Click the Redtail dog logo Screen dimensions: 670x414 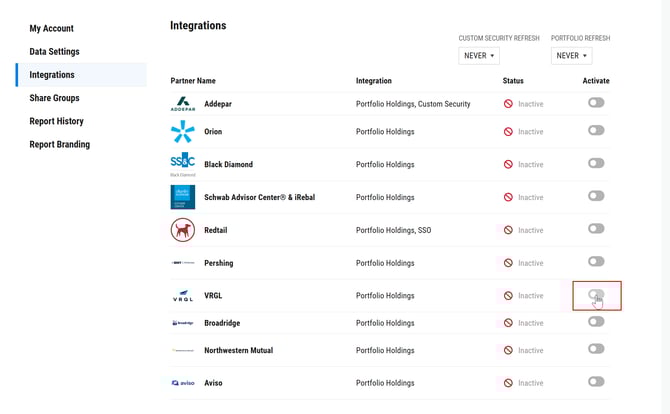tap(183, 230)
